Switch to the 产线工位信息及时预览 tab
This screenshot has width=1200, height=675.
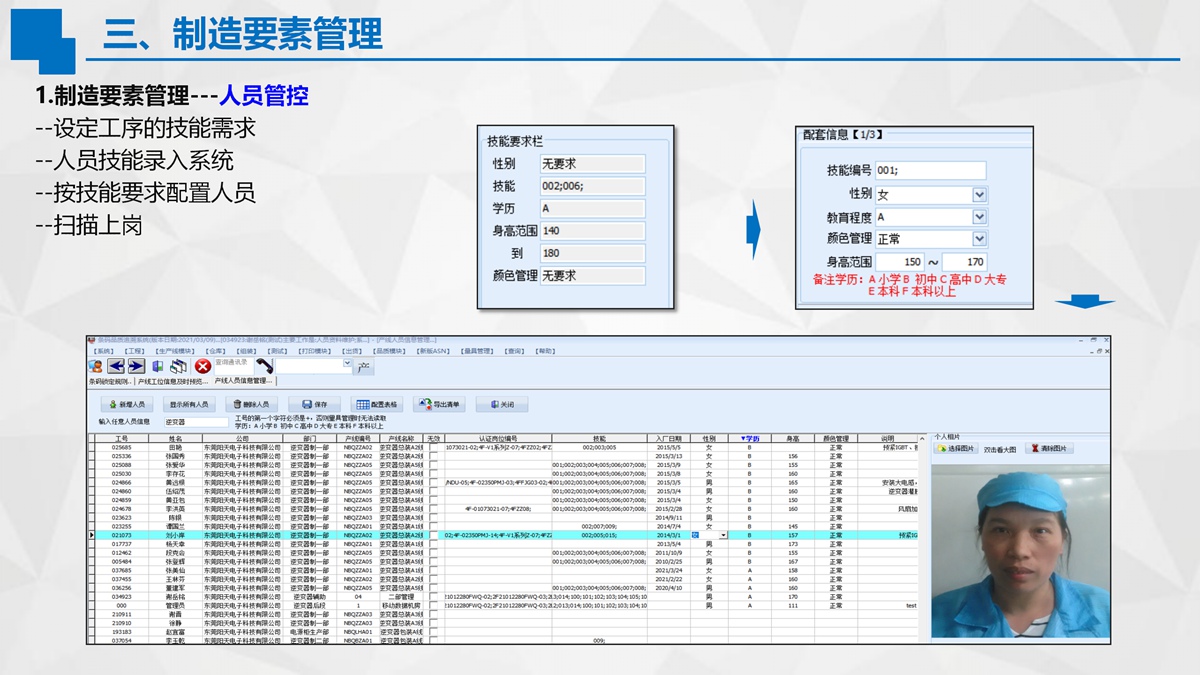[x=172, y=381]
